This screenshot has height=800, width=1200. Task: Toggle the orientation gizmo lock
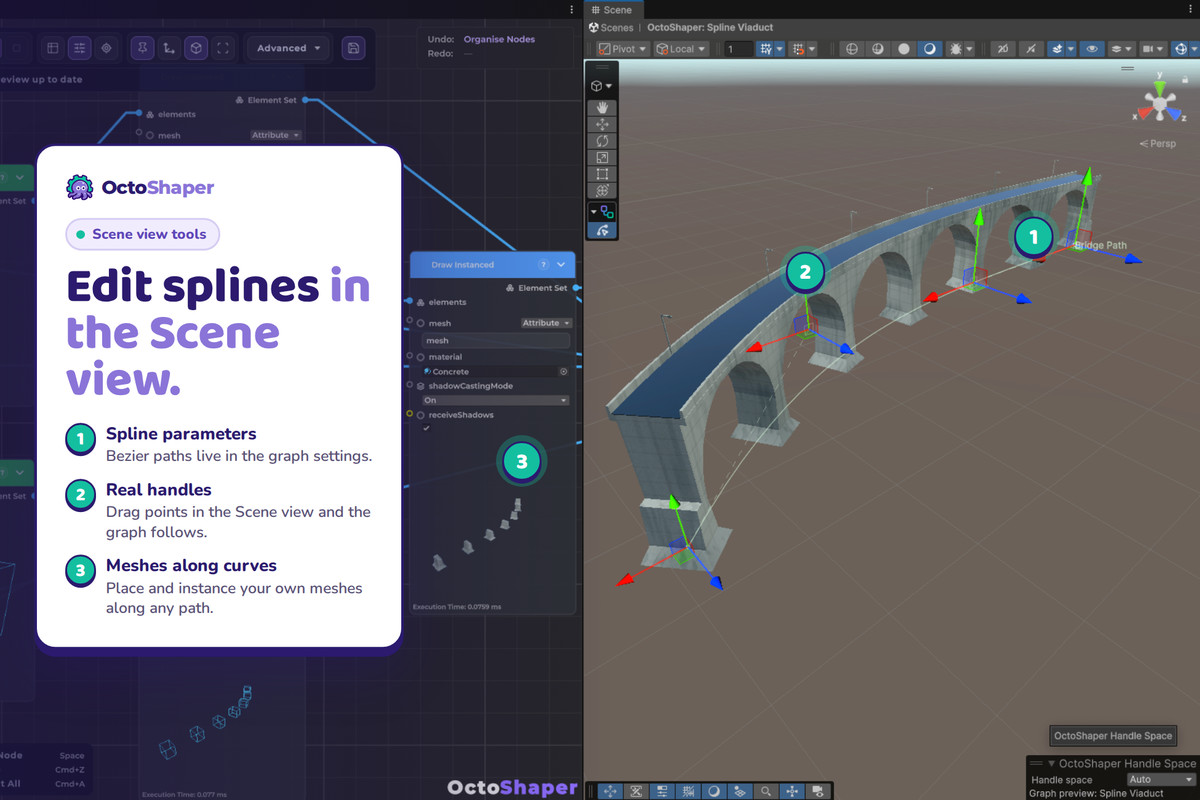point(1185,80)
